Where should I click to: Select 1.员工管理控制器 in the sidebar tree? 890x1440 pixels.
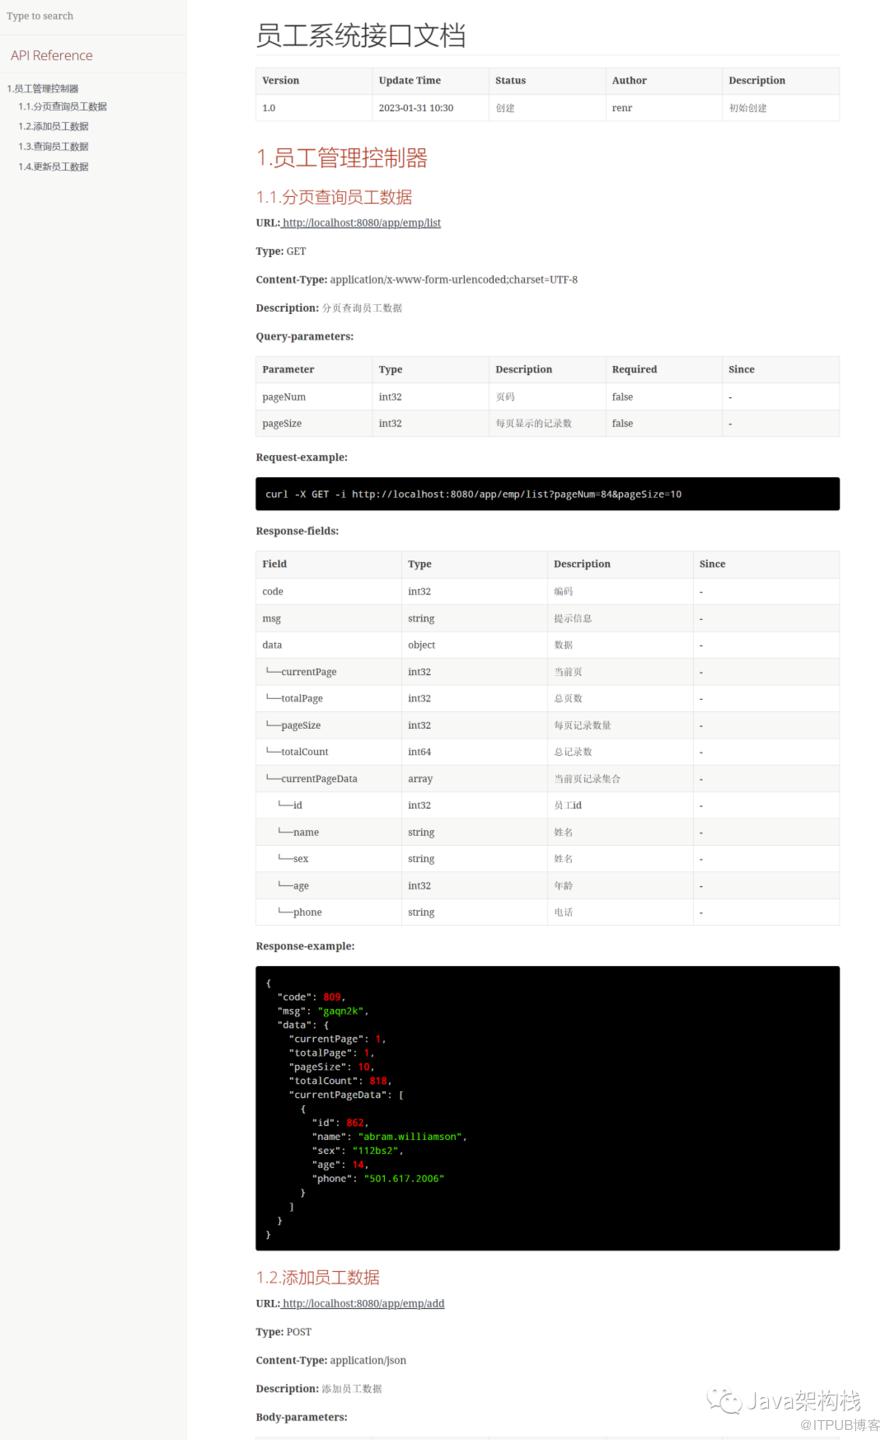(43, 88)
